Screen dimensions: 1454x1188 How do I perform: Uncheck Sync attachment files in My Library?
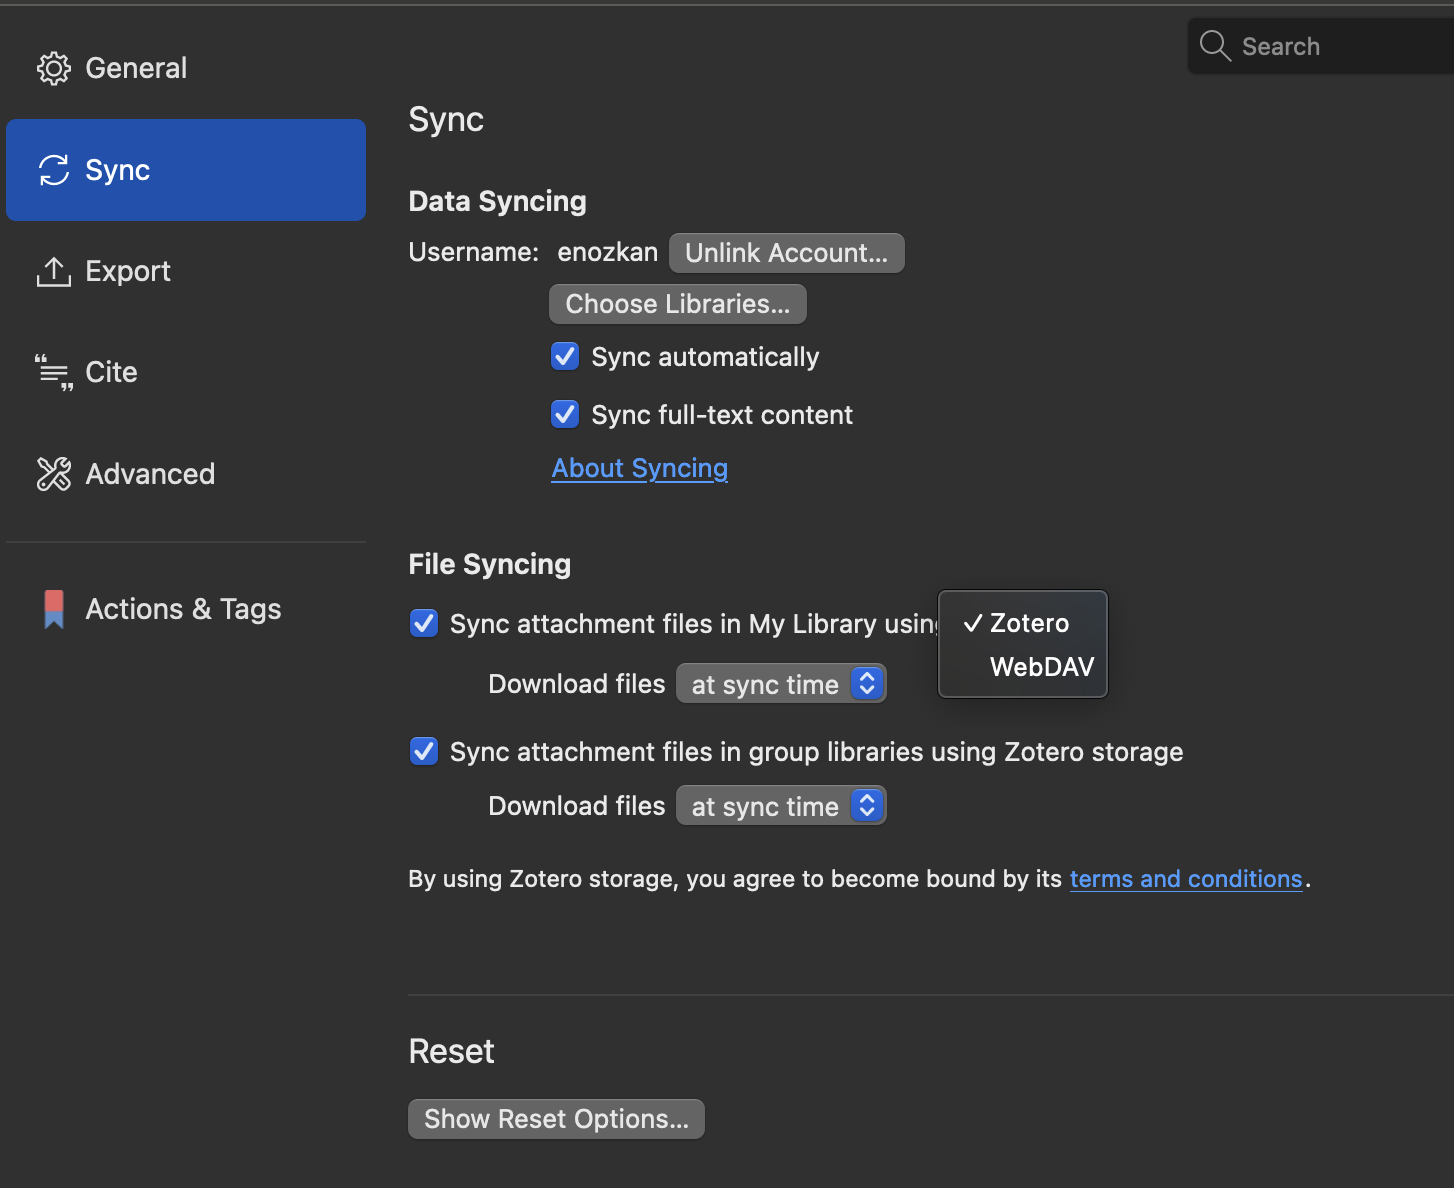click(424, 624)
